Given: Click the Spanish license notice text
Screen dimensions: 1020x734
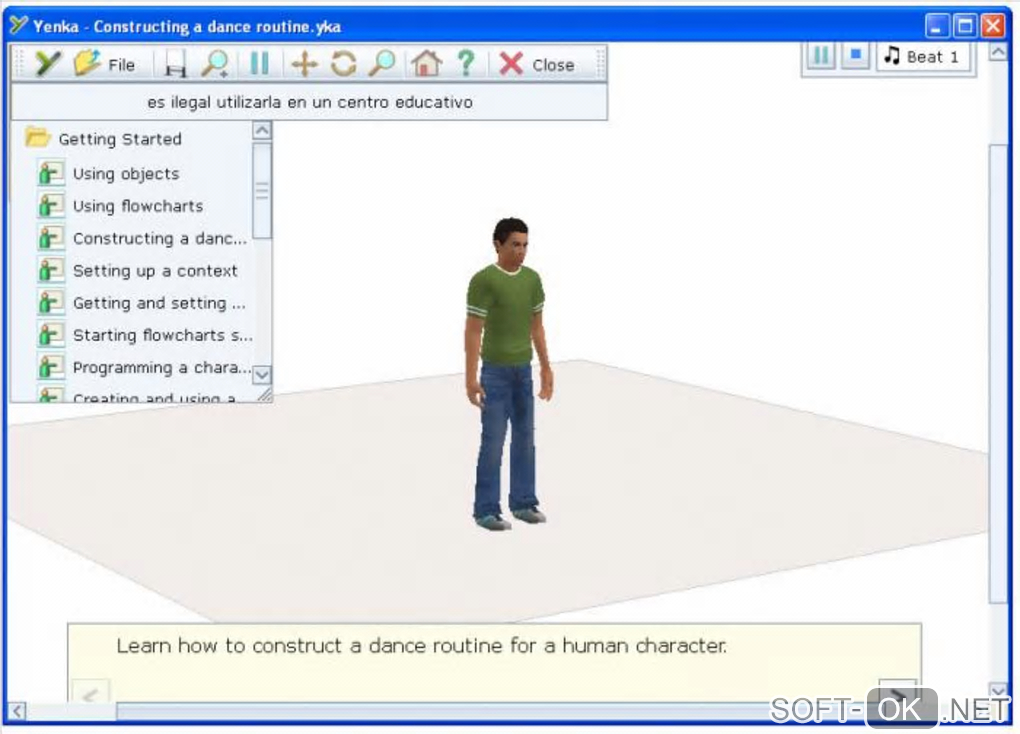Looking at the screenshot, I should tap(310, 102).
